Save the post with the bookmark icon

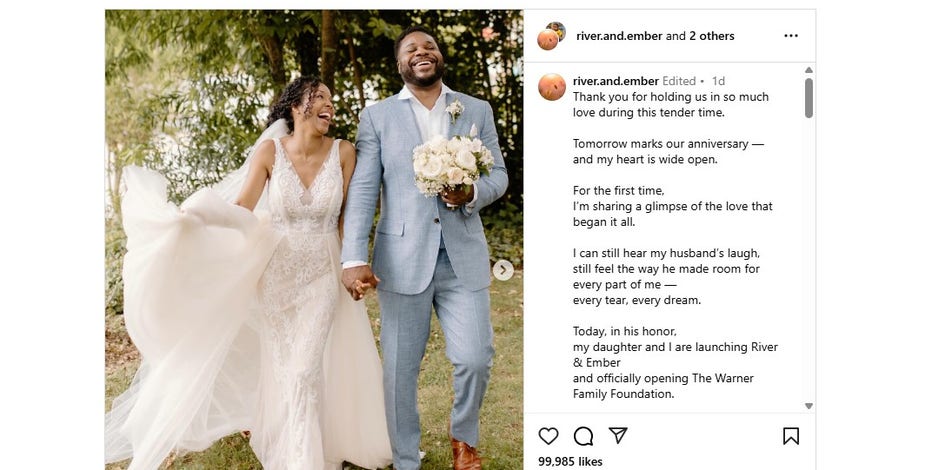click(x=791, y=436)
